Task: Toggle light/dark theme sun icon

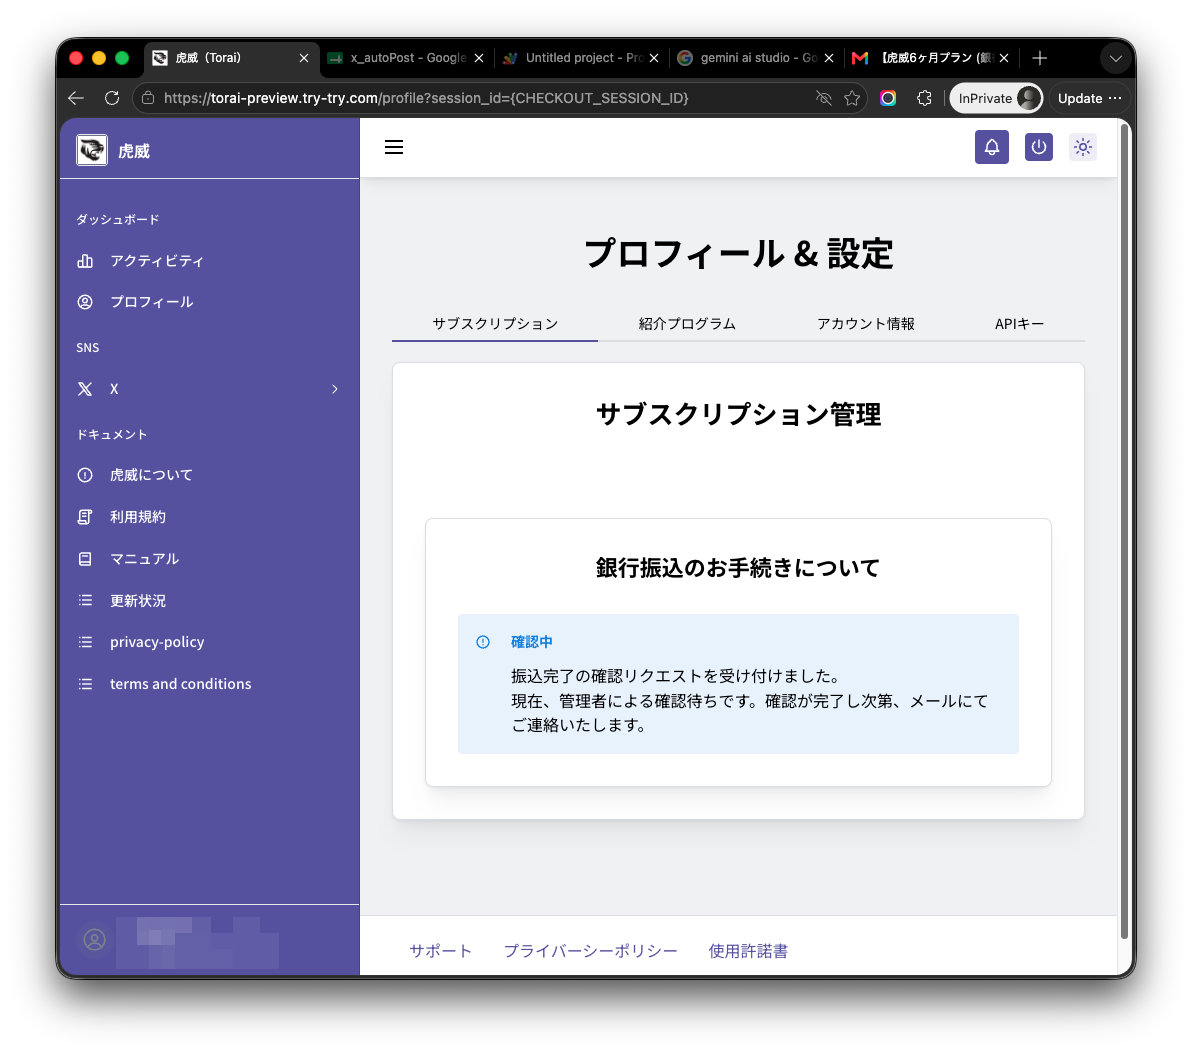Action: (x=1083, y=147)
